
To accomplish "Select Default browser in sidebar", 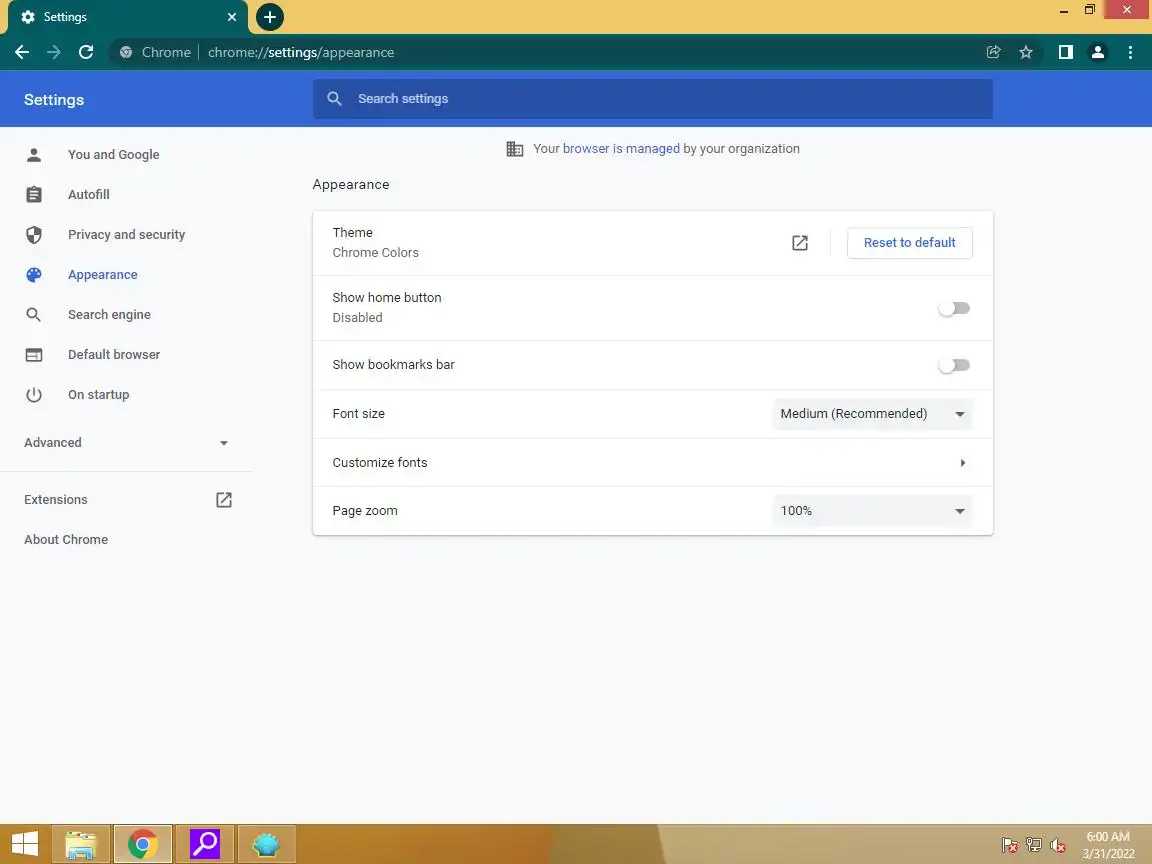I will (114, 355).
